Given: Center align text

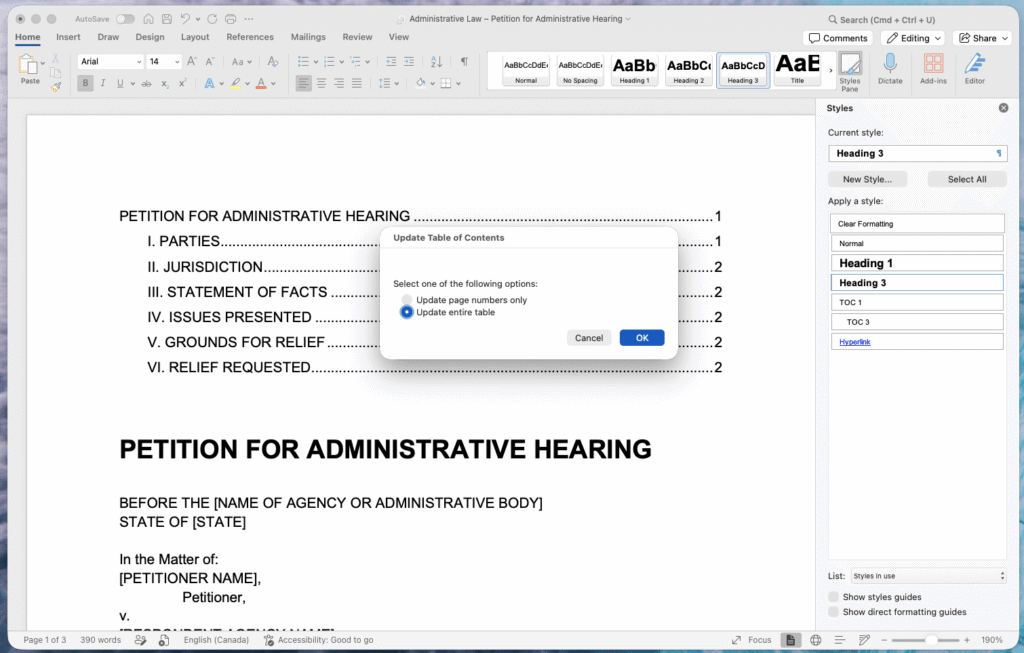Looking at the screenshot, I should click(x=321, y=83).
